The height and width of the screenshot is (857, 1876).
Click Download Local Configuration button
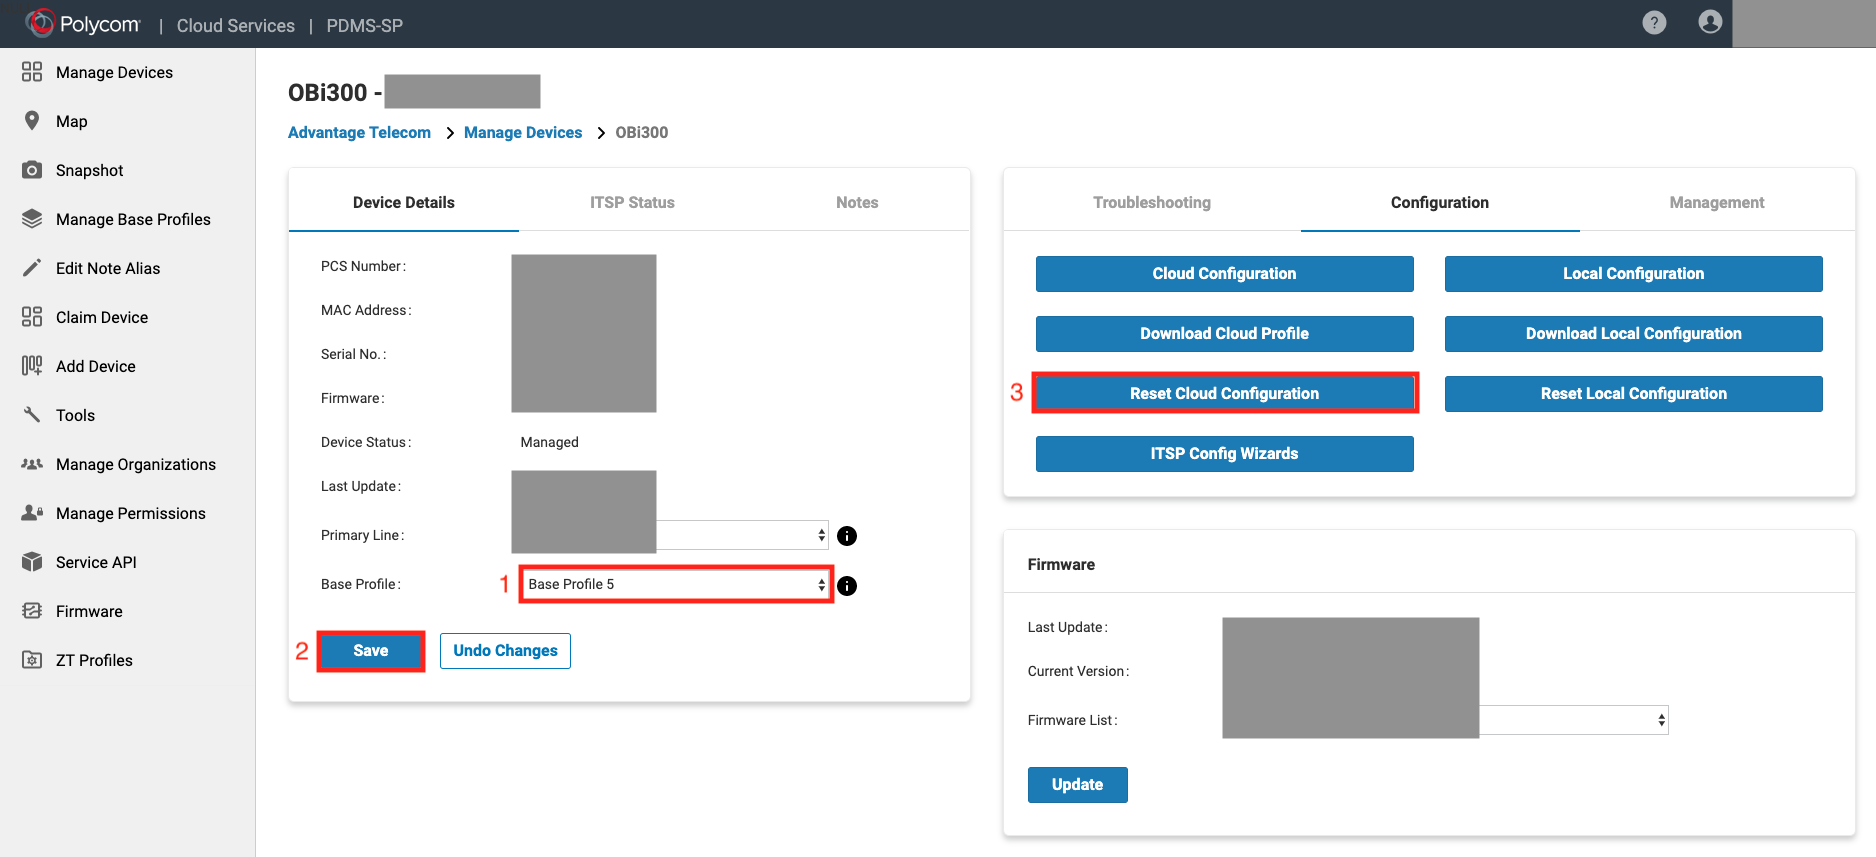(1633, 334)
